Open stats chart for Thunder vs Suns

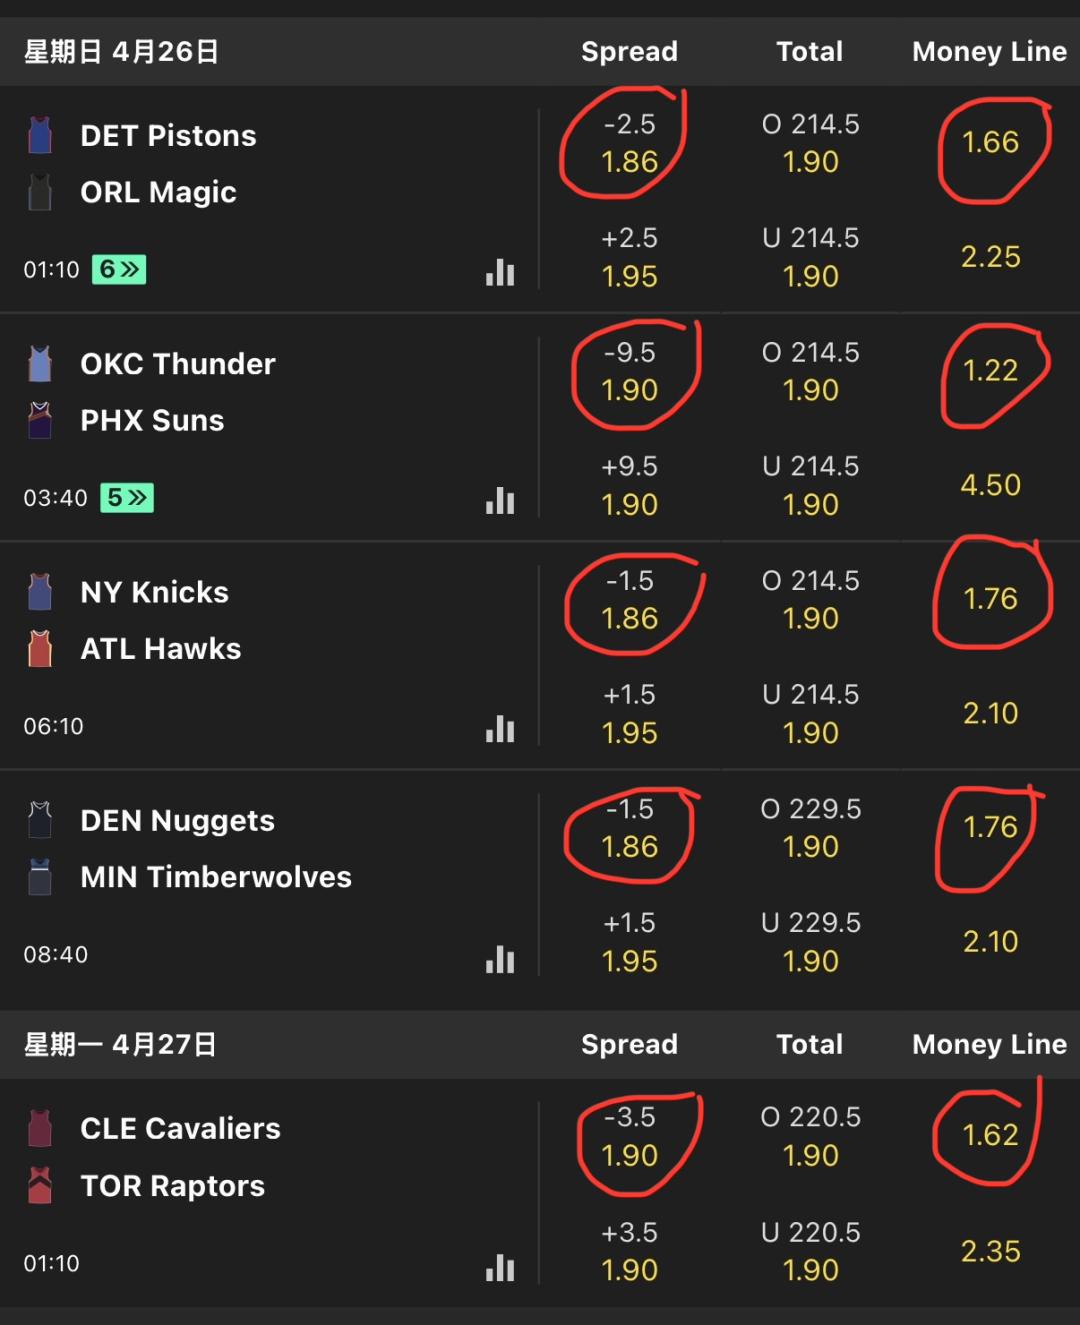pos(500,500)
